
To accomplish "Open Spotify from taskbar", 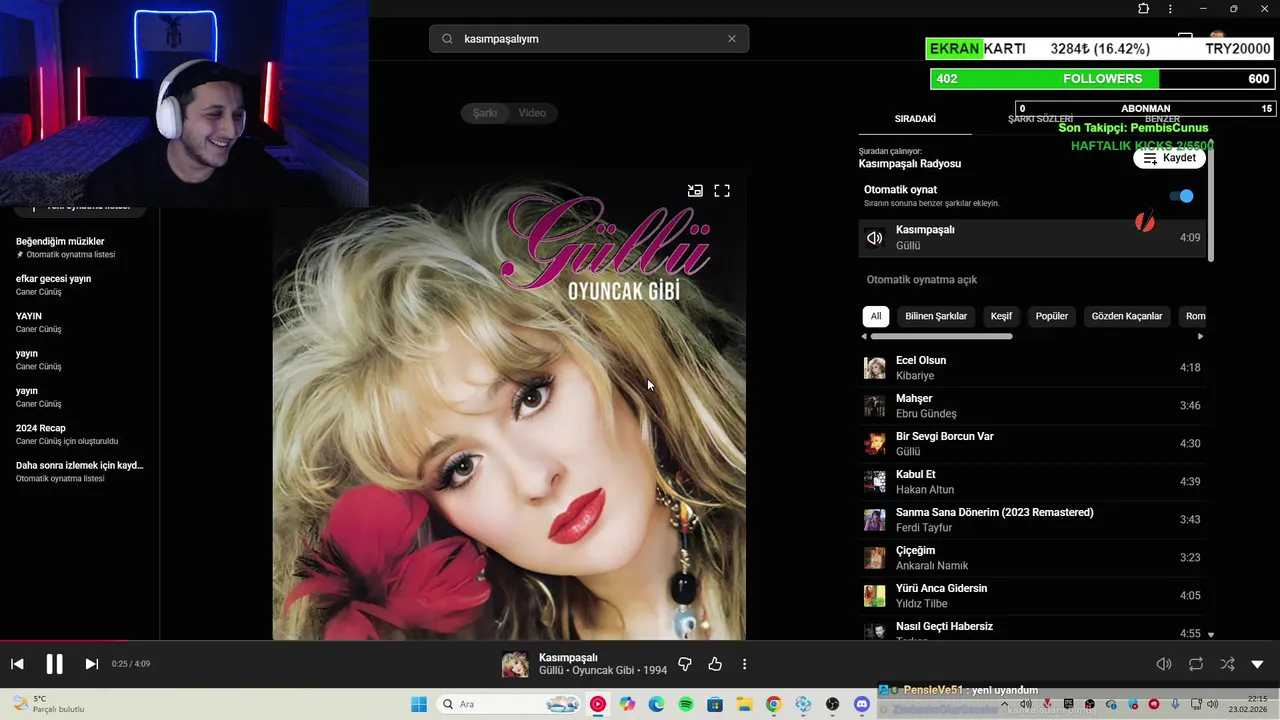I will [x=686, y=705].
